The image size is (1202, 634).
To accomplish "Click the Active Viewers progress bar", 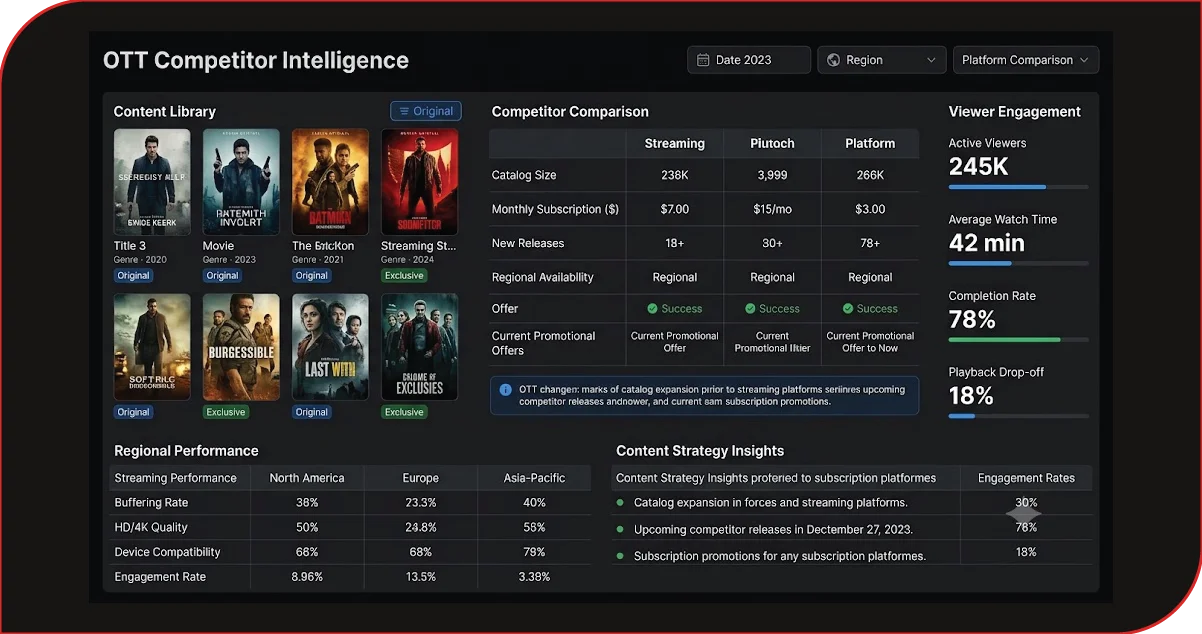I will point(1018,187).
